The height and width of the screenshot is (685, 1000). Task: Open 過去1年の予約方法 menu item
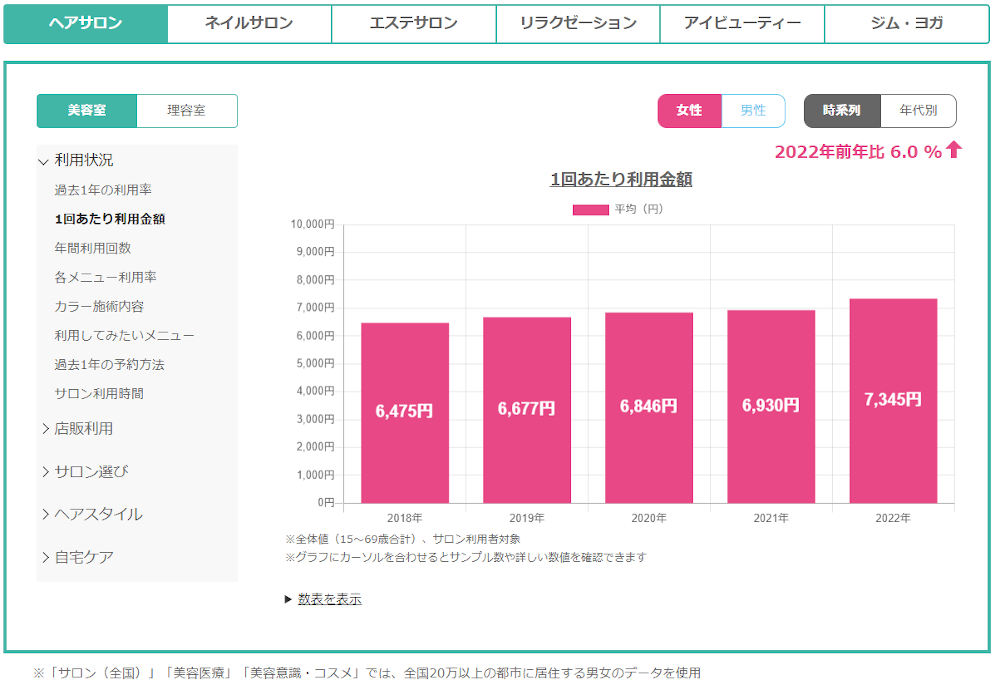coord(109,365)
